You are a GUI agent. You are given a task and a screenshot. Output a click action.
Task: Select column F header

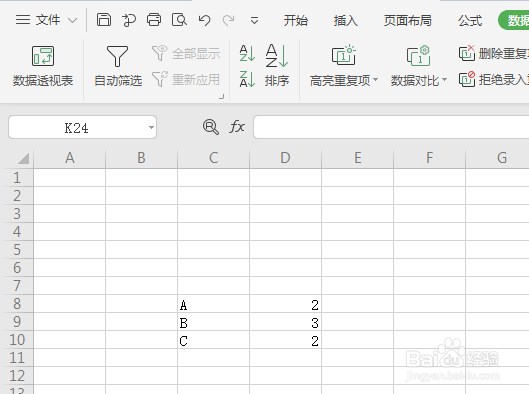point(429,158)
